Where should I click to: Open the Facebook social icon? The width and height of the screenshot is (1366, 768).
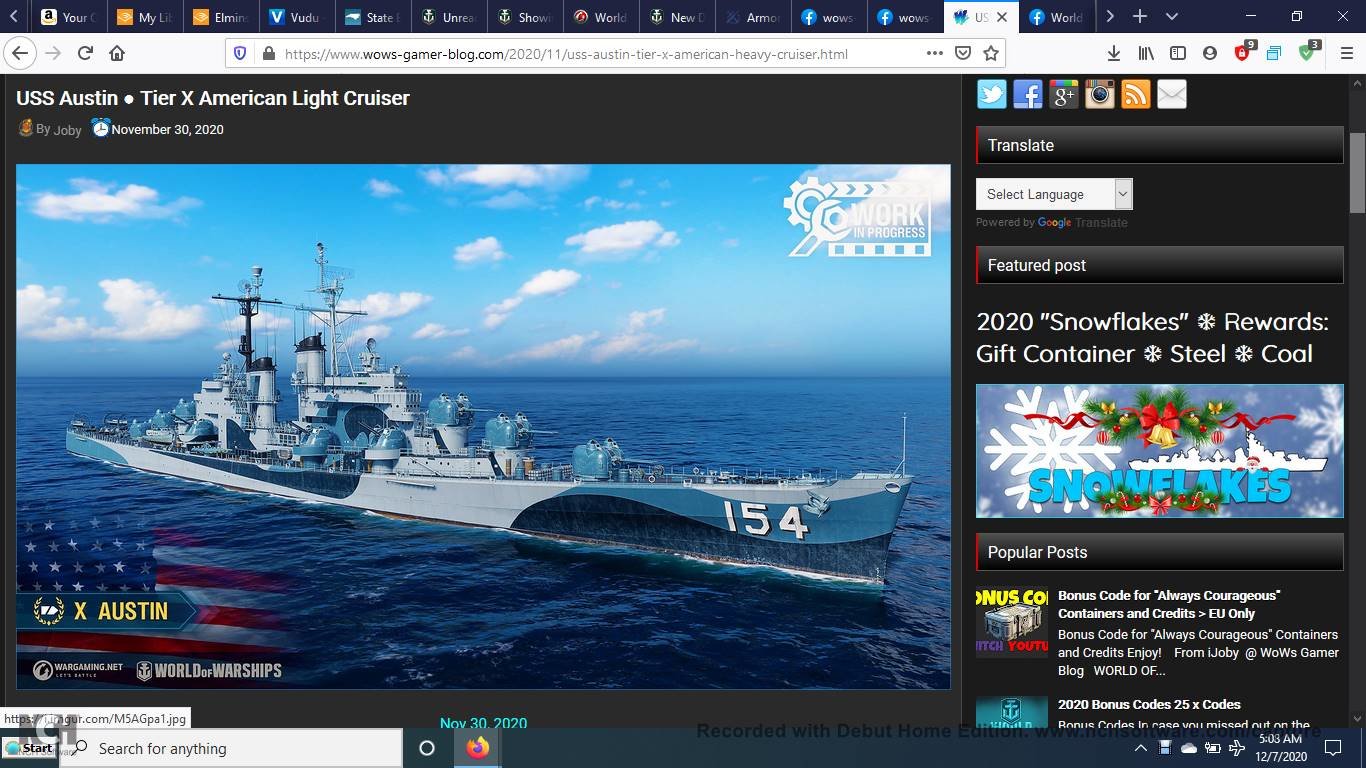(1027, 94)
